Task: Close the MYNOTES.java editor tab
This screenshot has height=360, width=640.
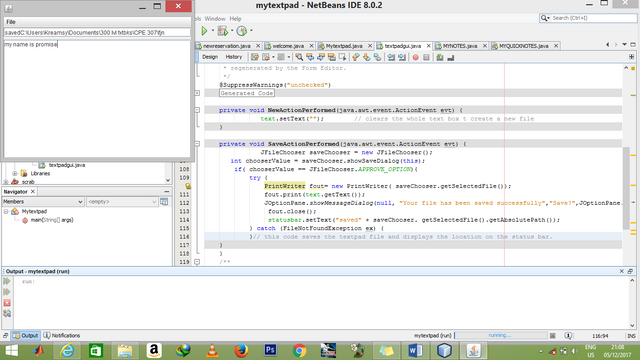Action: tap(484, 46)
